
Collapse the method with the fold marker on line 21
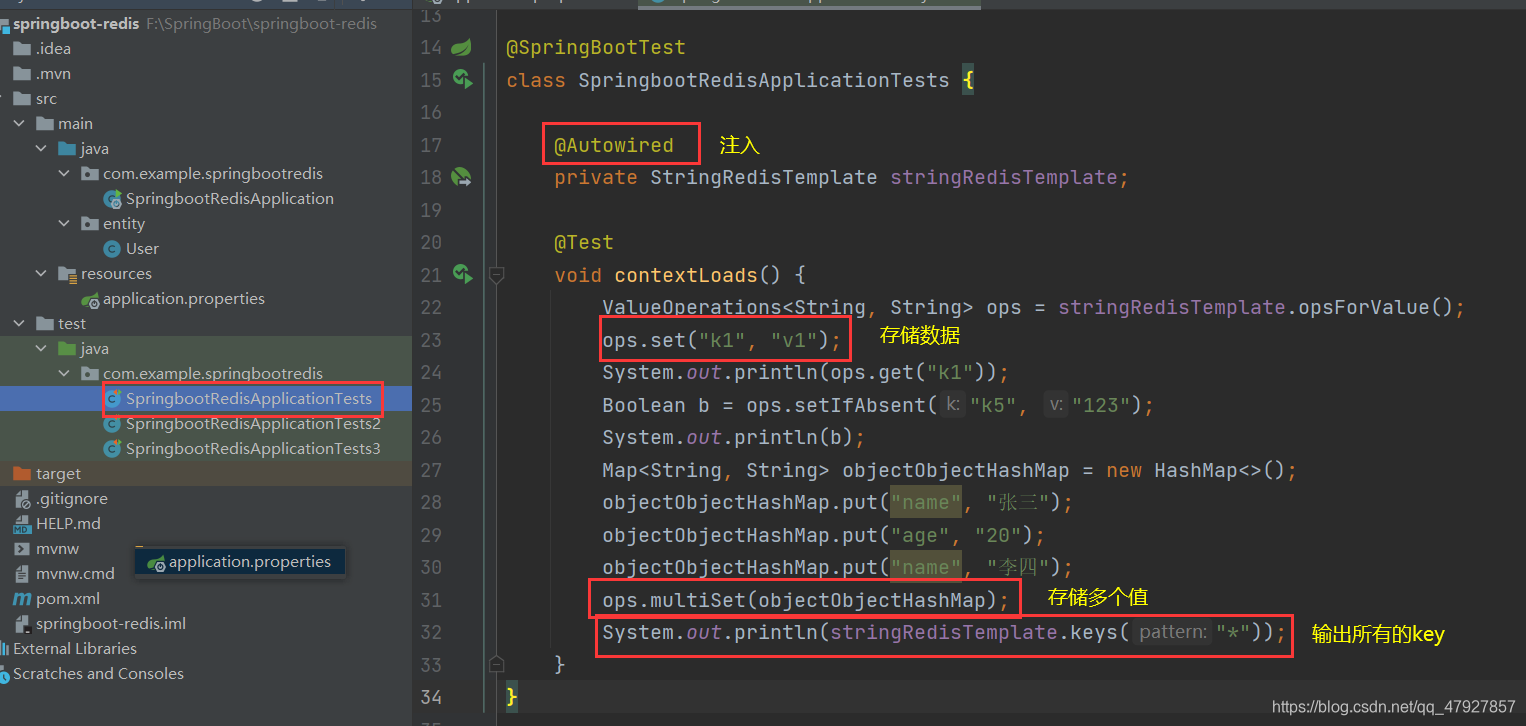[497, 274]
